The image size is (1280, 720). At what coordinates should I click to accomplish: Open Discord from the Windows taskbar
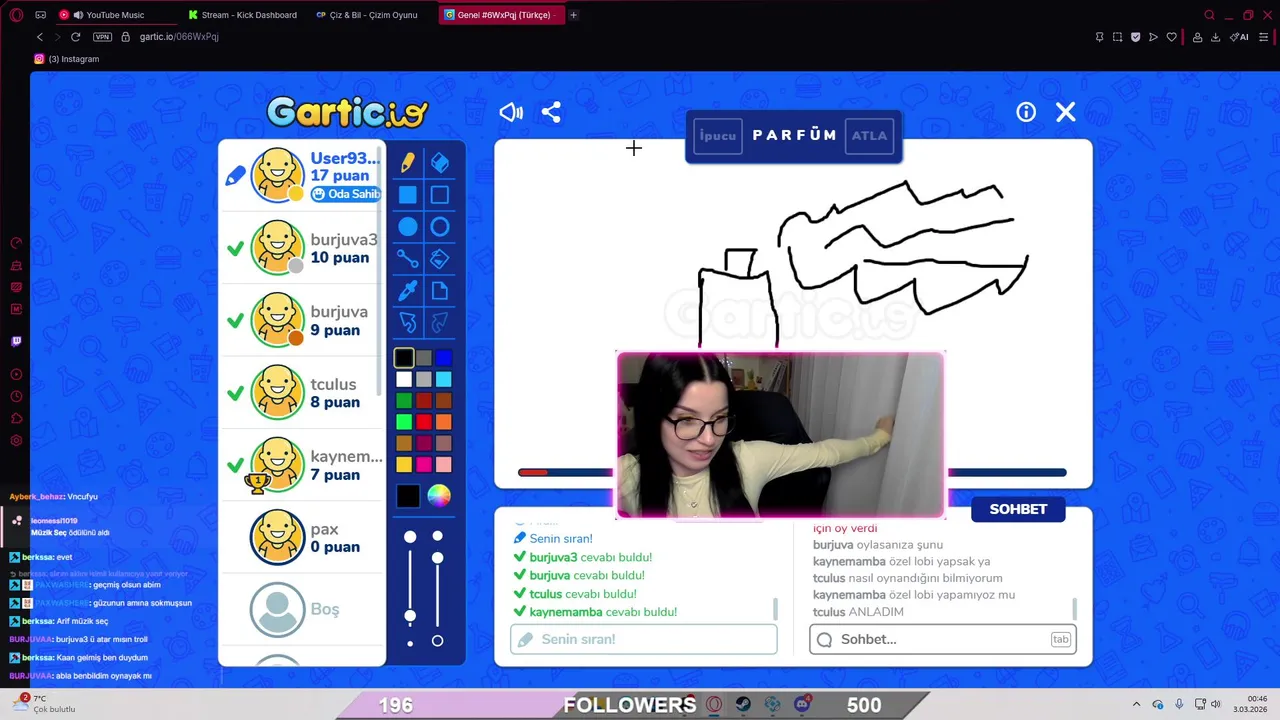tap(802, 704)
